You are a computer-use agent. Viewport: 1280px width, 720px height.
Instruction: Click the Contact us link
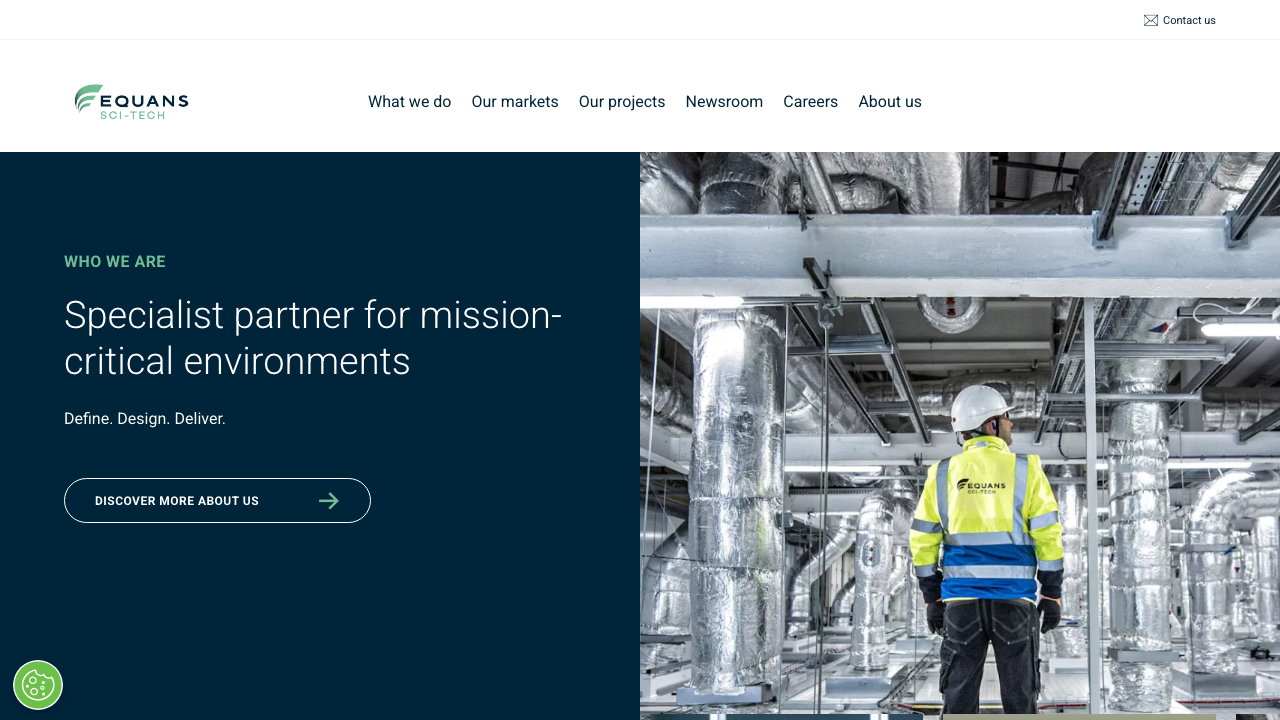click(1189, 20)
